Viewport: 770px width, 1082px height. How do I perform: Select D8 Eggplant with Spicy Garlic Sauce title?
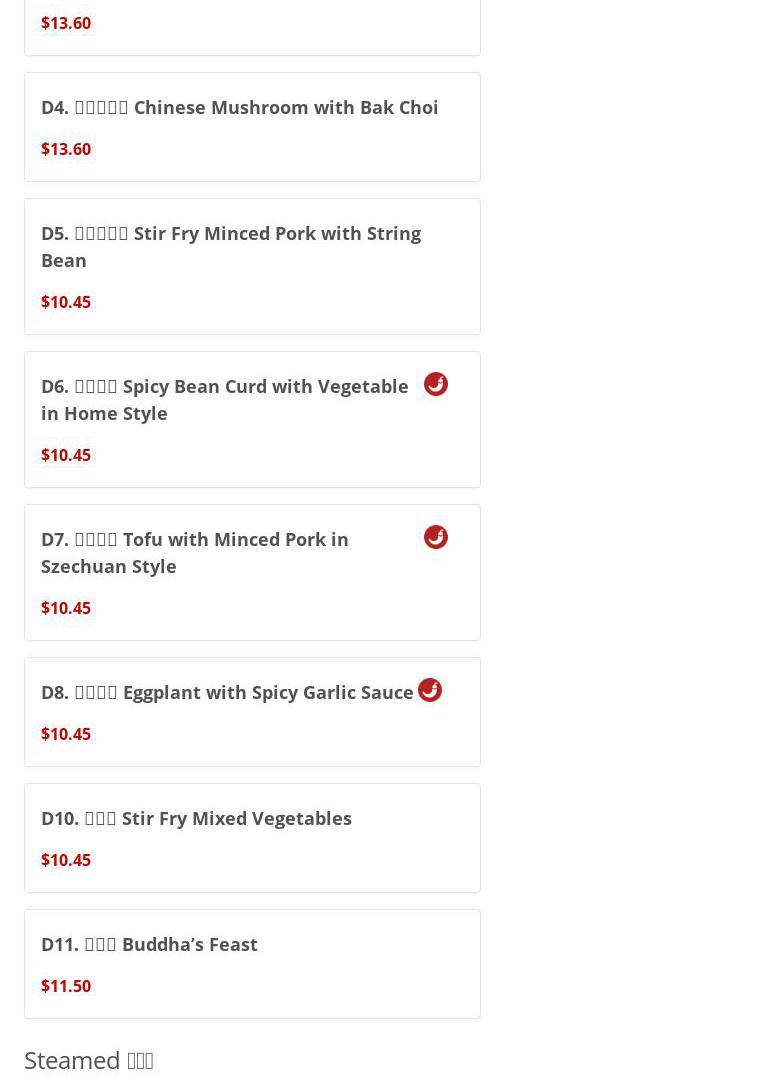click(x=227, y=692)
